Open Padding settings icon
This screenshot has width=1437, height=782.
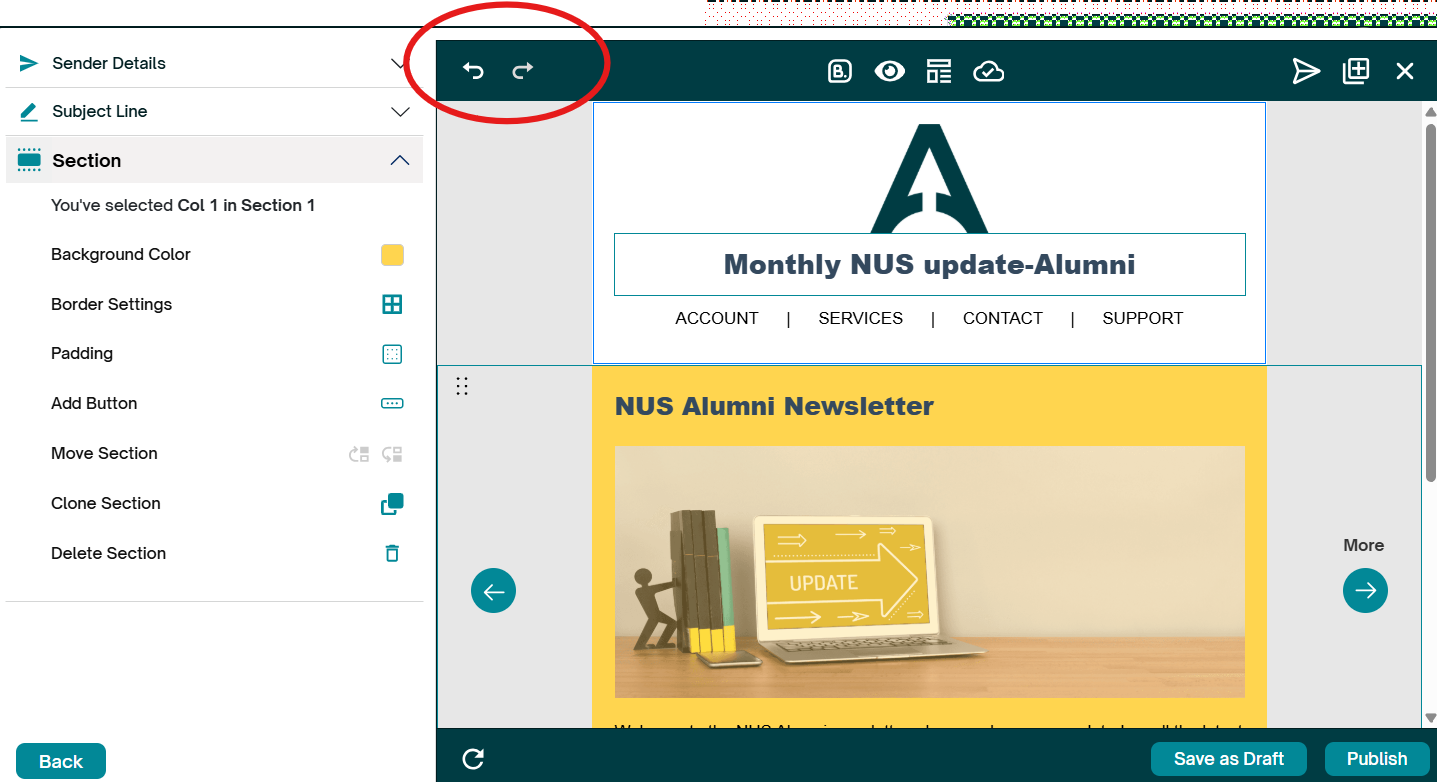[392, 354]
